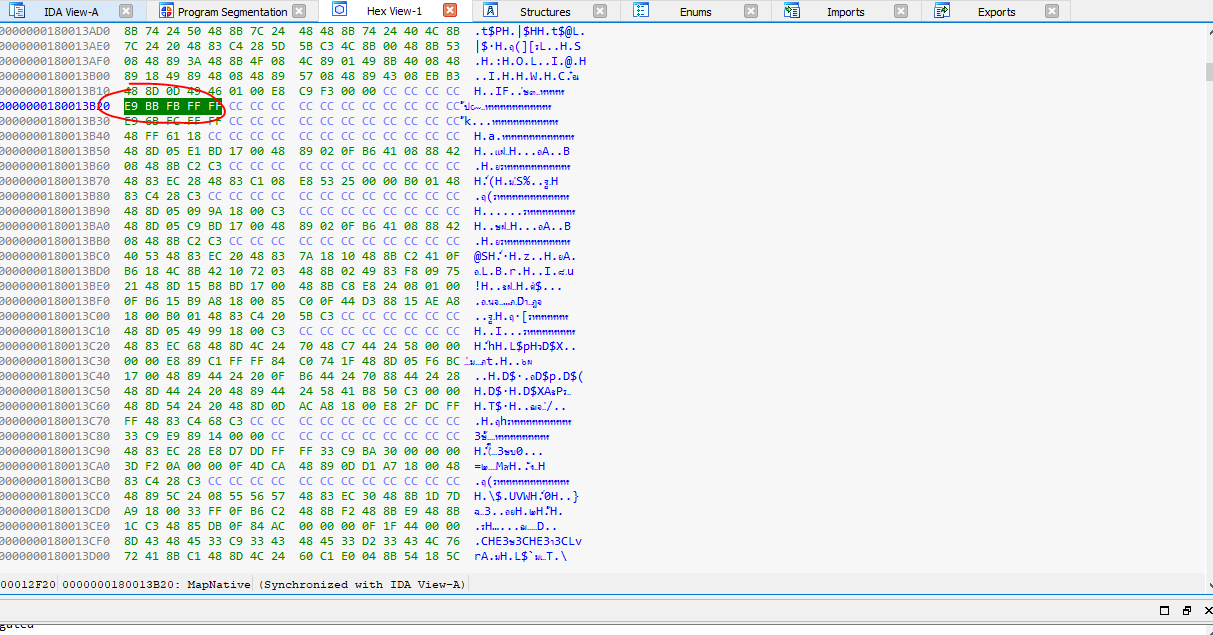Select the IDA View-A tab icon
This screenshot has width=1213, height=635.
coord(16,11)
